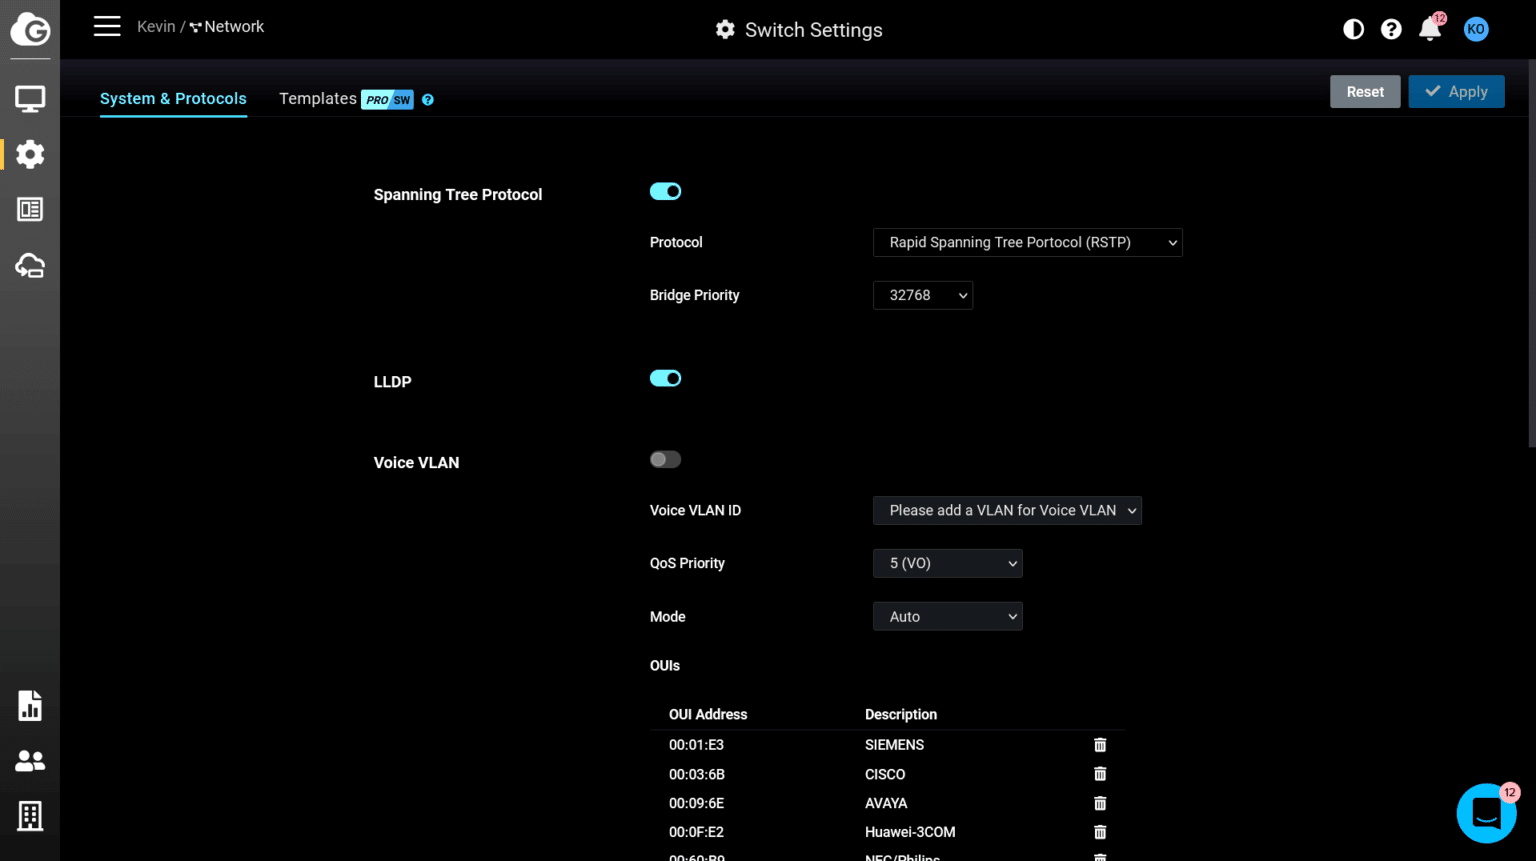Click the Reset button

click(x=1365, y=91)
